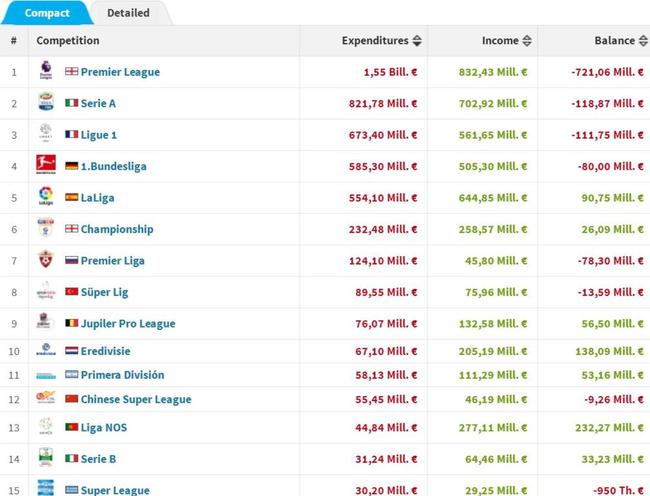The width and height of the screenshot is (650, 496).
Task: Click the Italian flag beside Serie A
Action: tap(71, 103)
